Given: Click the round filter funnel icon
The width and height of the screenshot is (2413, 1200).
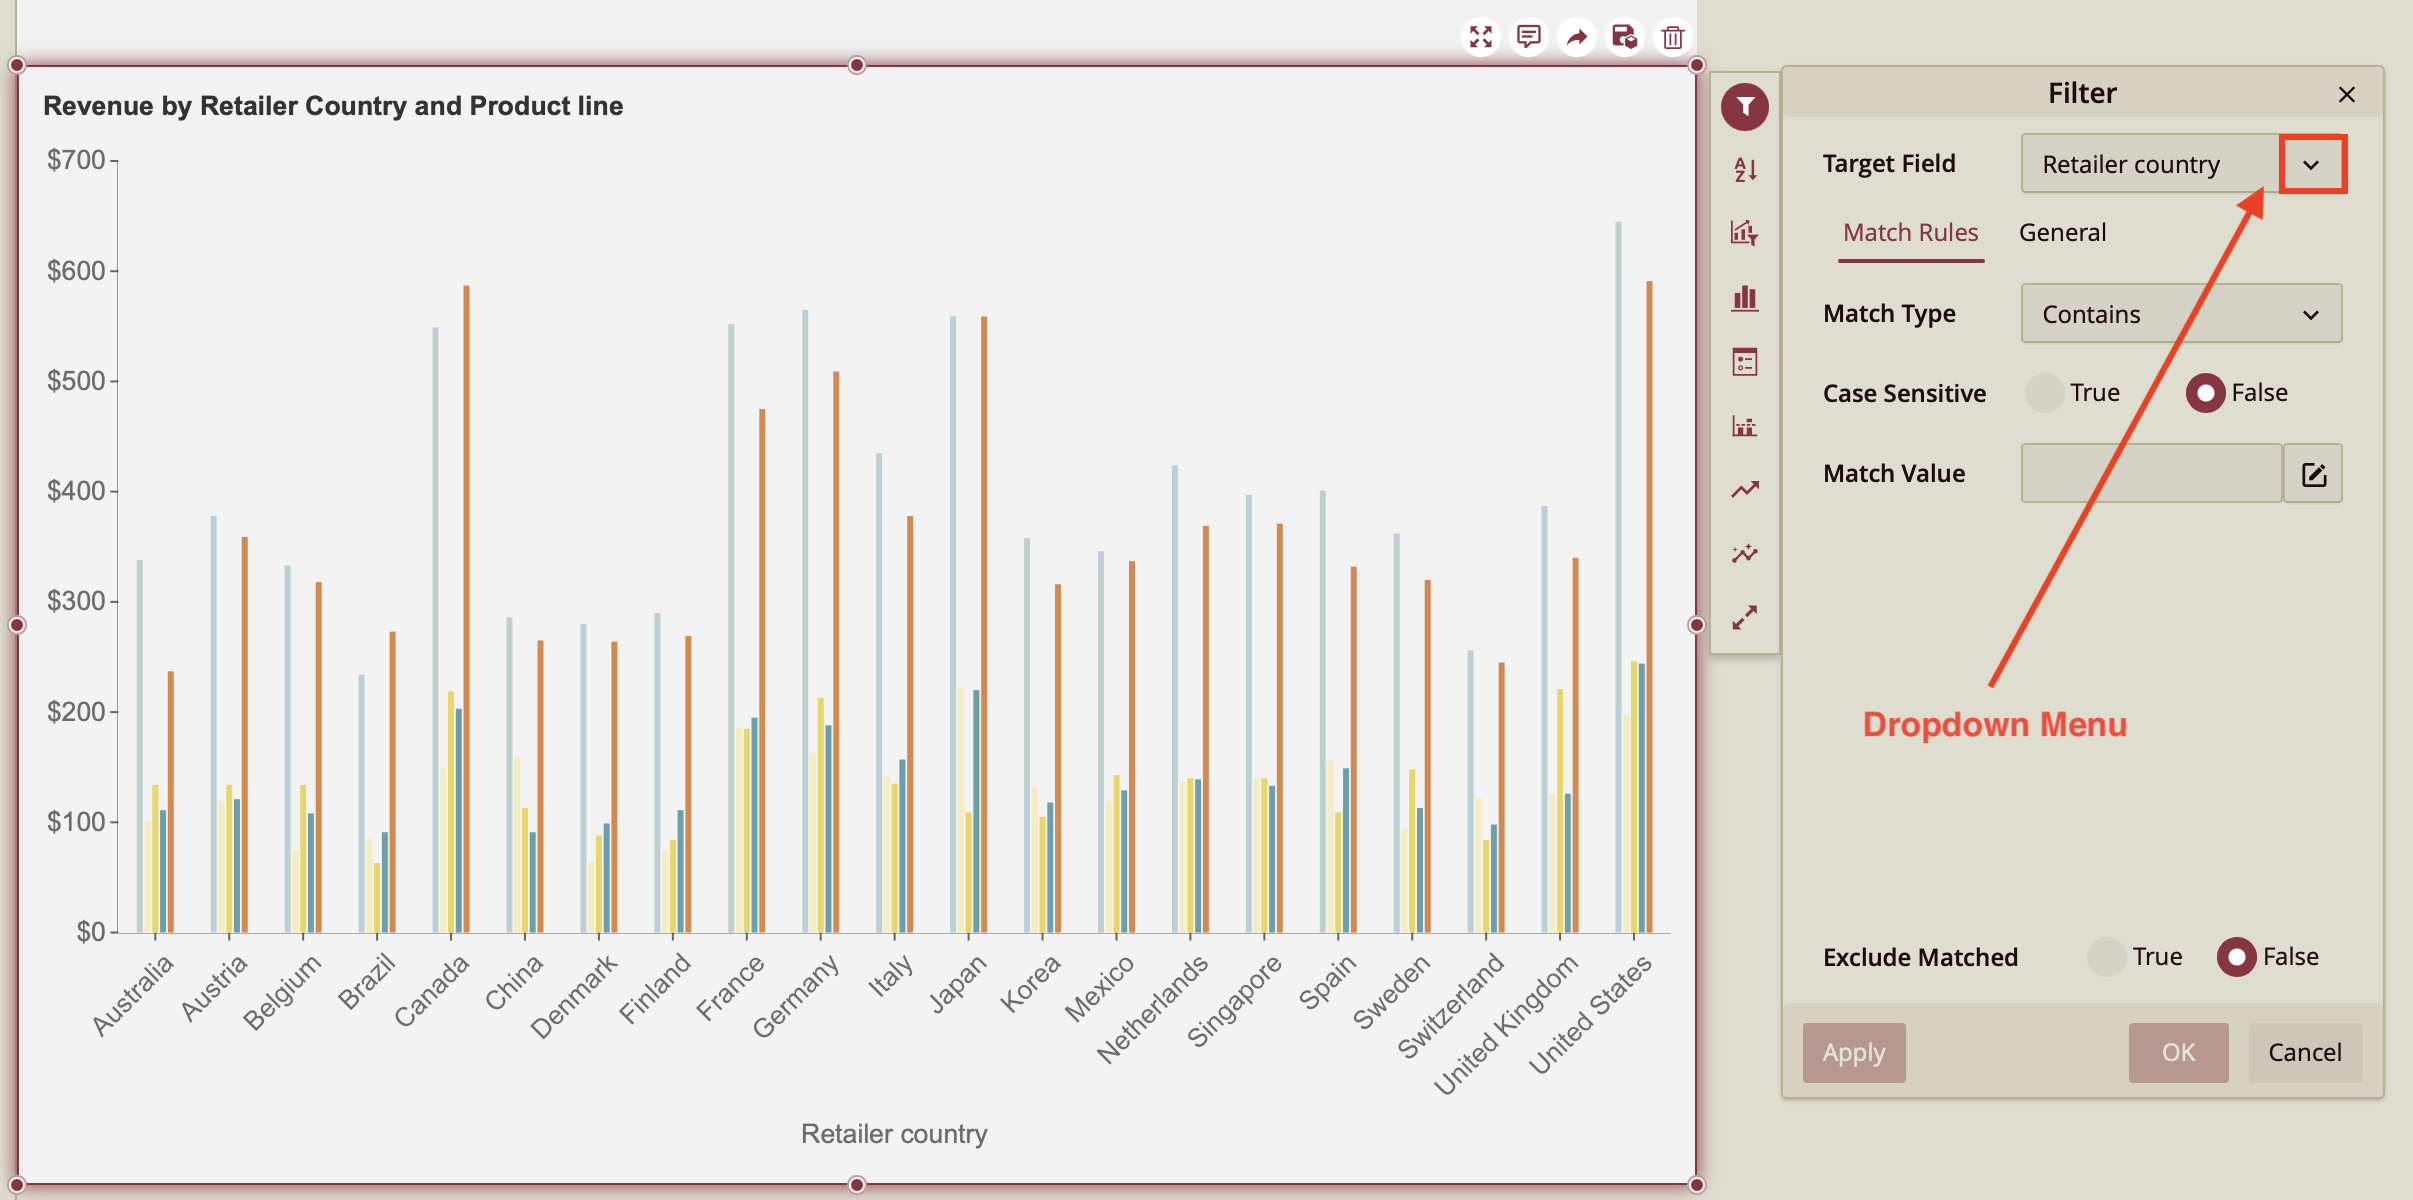Looking at the screenshot, I should (1745, 106).
